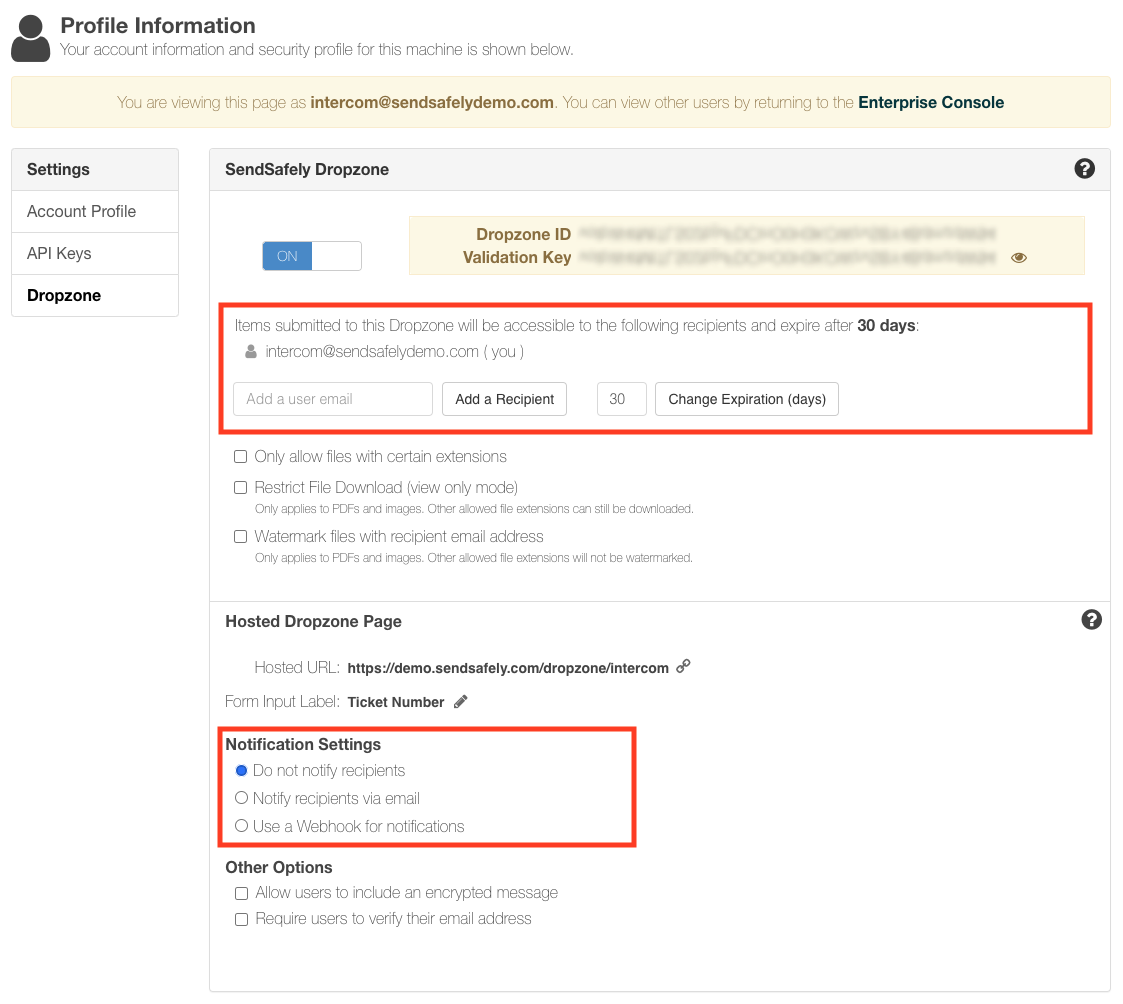Open the Enterprise Console link
The width and height of the screenshot is (1123, 1004).
930,102
